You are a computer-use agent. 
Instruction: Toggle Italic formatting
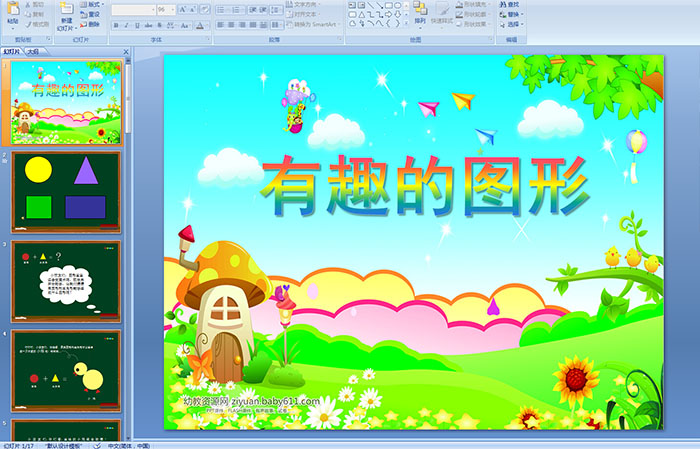[x=127, y=25]
